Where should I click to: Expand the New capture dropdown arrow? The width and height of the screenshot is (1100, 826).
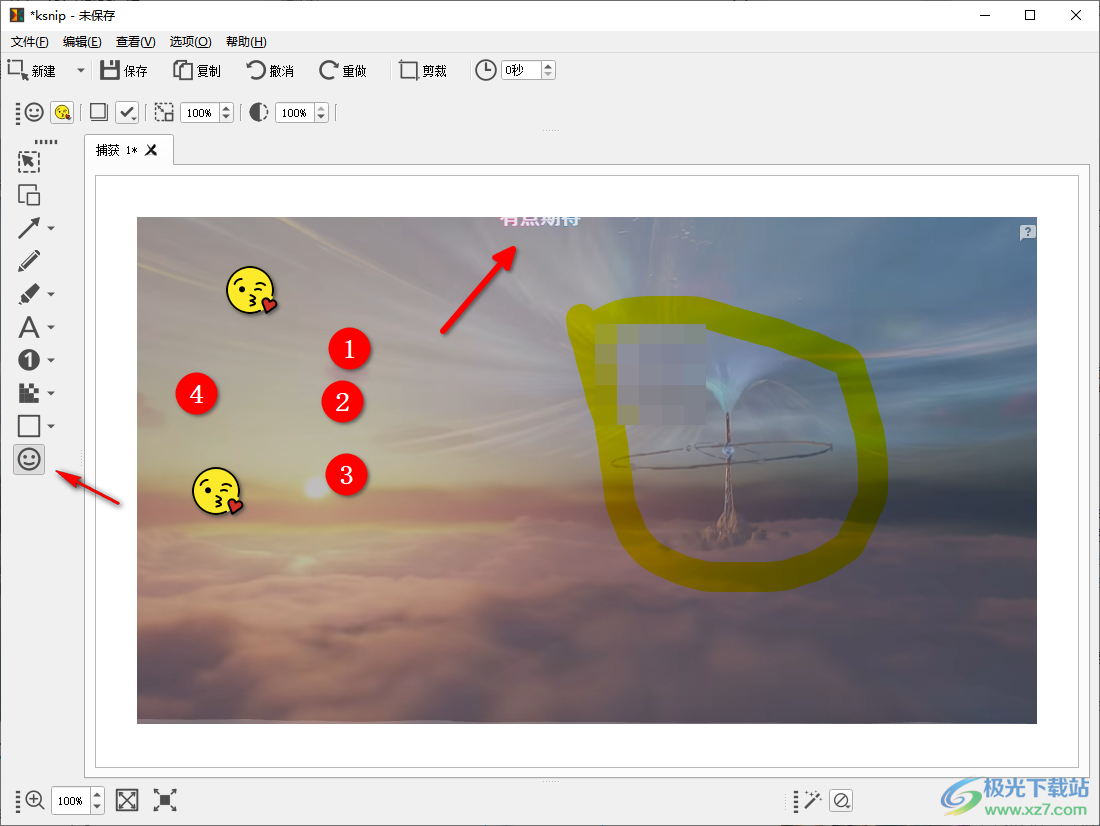point(81,71)
